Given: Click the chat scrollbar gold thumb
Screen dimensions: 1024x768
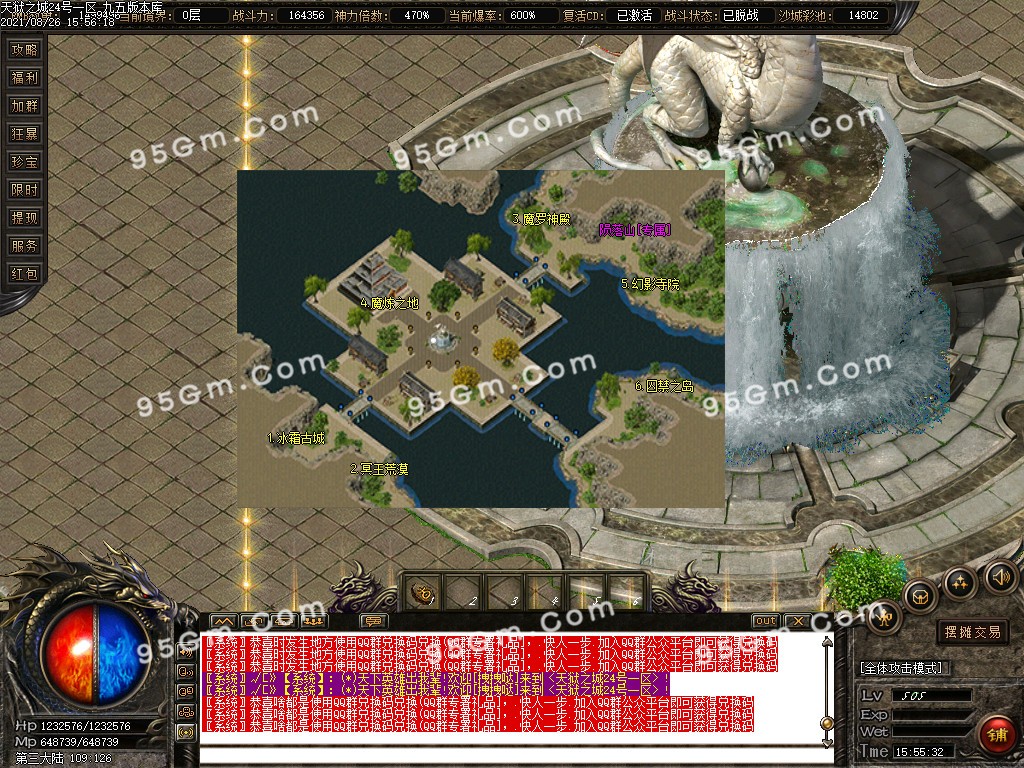Looking at the screenshot, I should tap(827, 724).
